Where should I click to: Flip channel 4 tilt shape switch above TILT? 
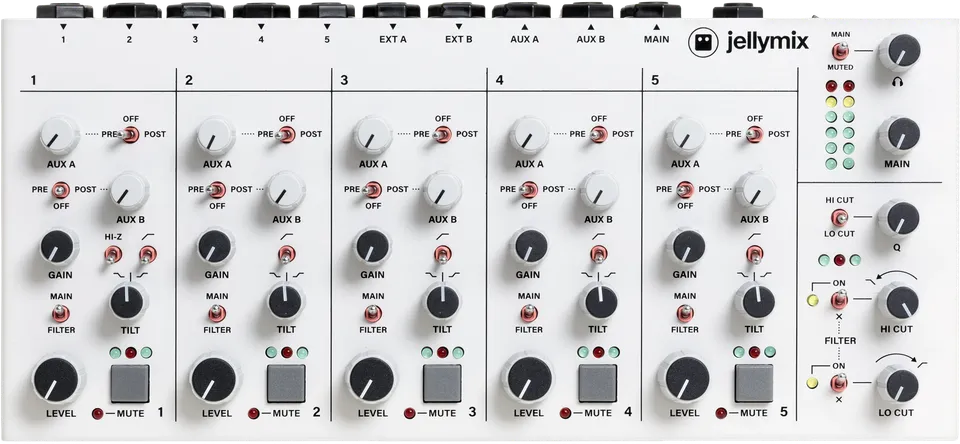pyautogui.click(x=598, y=254)
